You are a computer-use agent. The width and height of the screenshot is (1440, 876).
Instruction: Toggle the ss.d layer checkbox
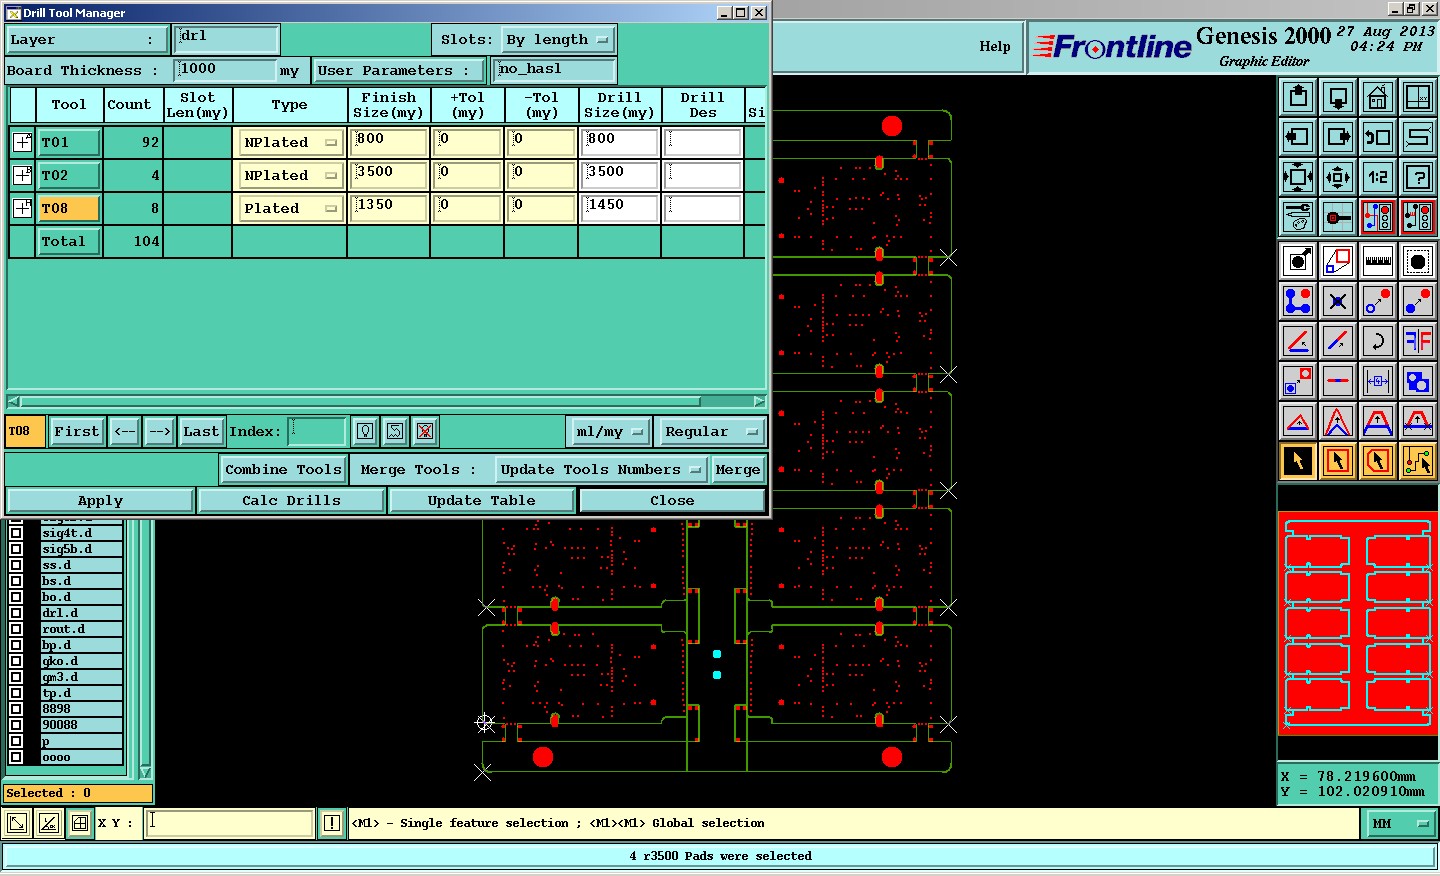pyautogui.click(x=16, y=565)
